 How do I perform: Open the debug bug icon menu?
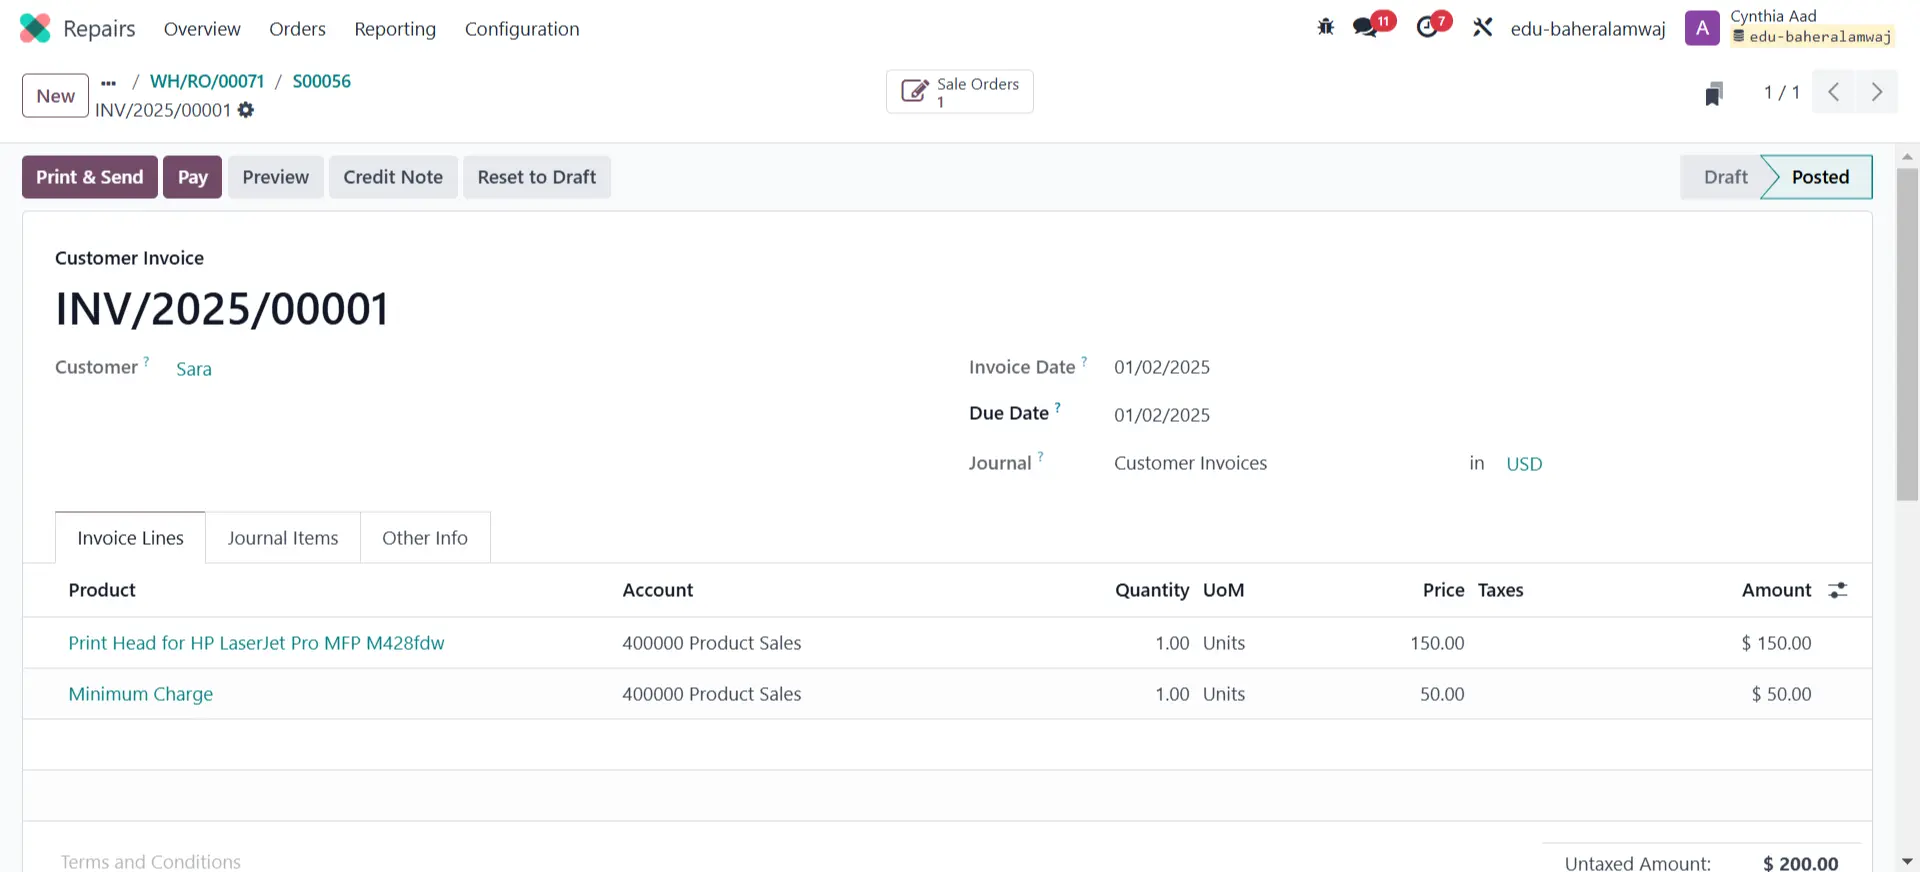(x=1325, y=27)
